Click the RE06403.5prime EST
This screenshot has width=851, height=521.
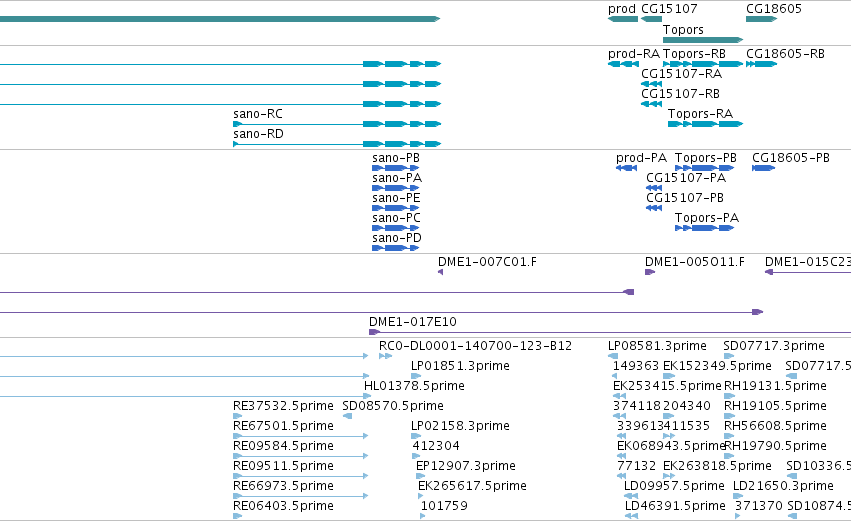coord(237,517)
